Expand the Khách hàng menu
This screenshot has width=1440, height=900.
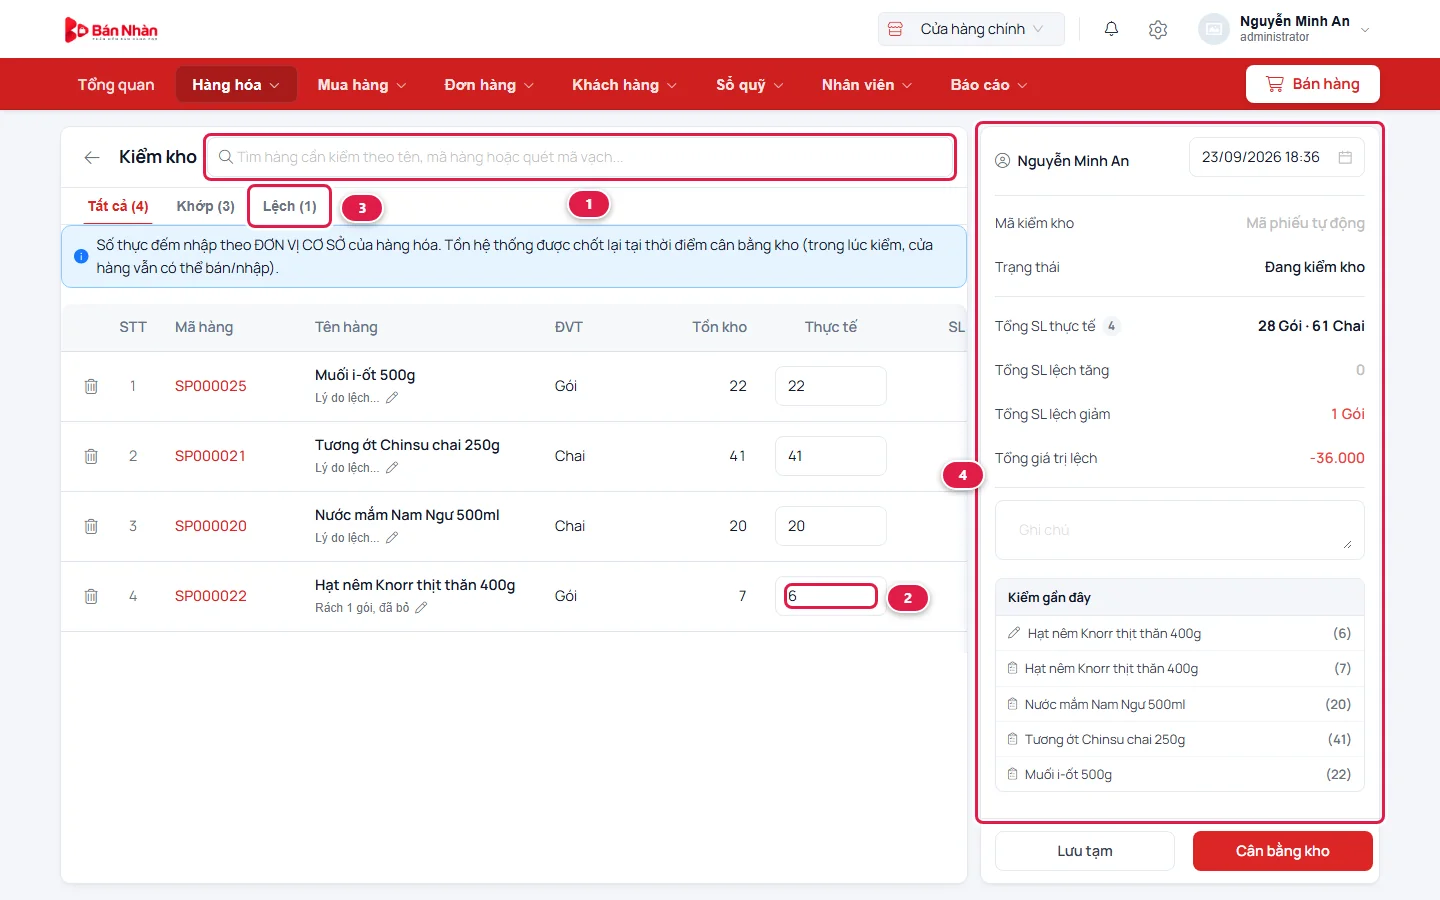pyautogui.click(x=624, y=85)
